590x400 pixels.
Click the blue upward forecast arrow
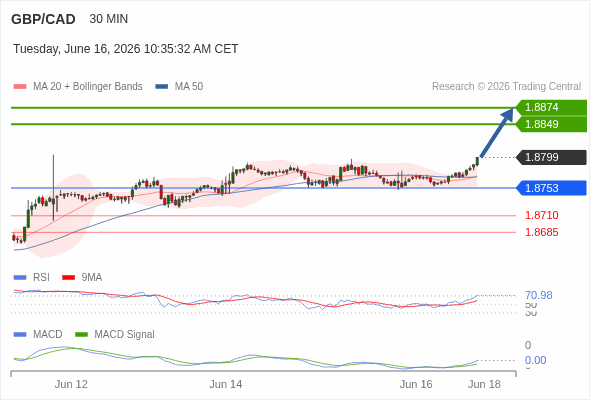coord(497,132)
